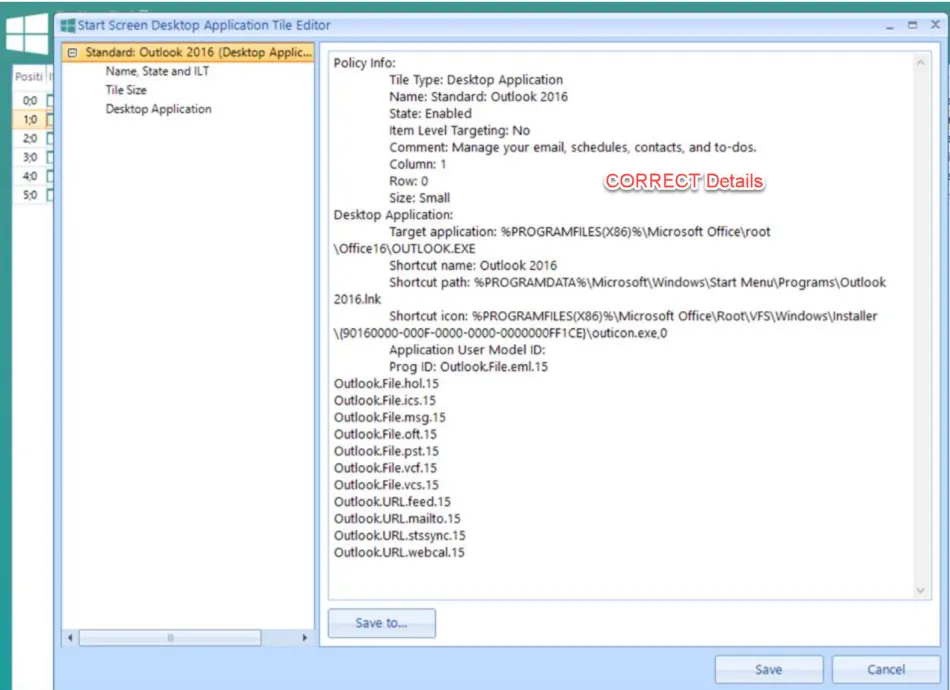Click the Tile Editor title bar app icon

pos(68,26)
